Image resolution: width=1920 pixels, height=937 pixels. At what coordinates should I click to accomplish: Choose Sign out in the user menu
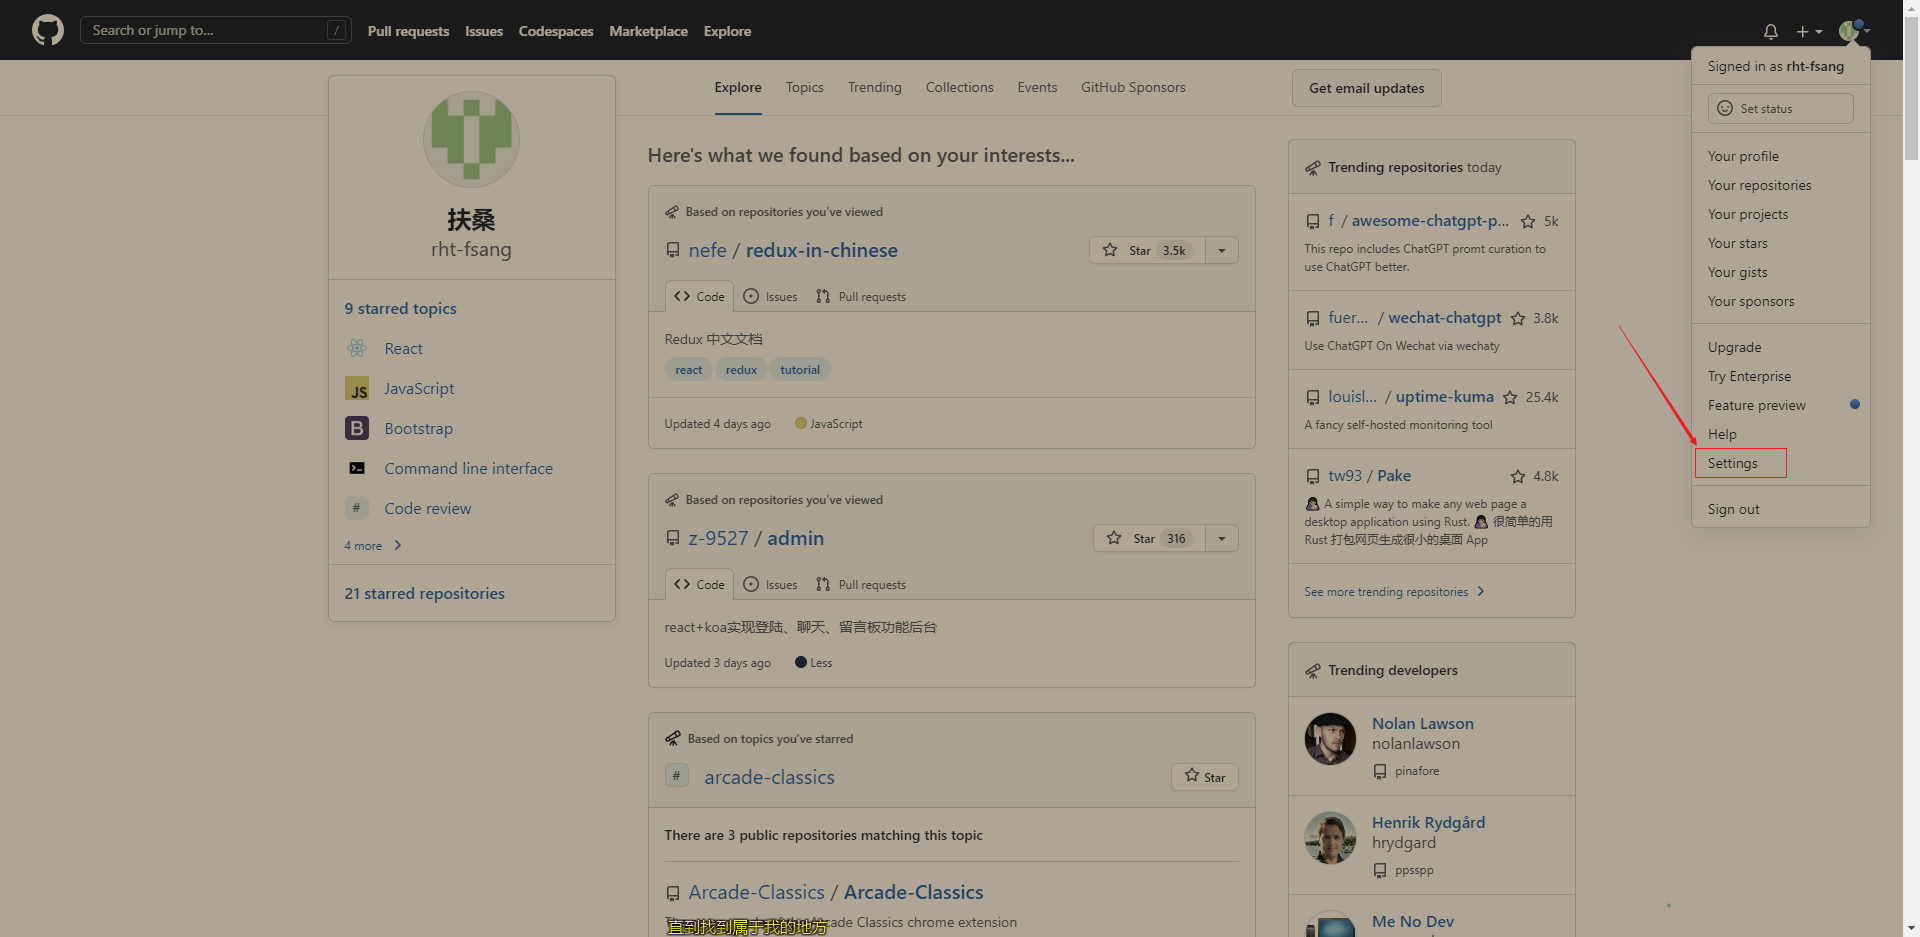(1781, 509)
